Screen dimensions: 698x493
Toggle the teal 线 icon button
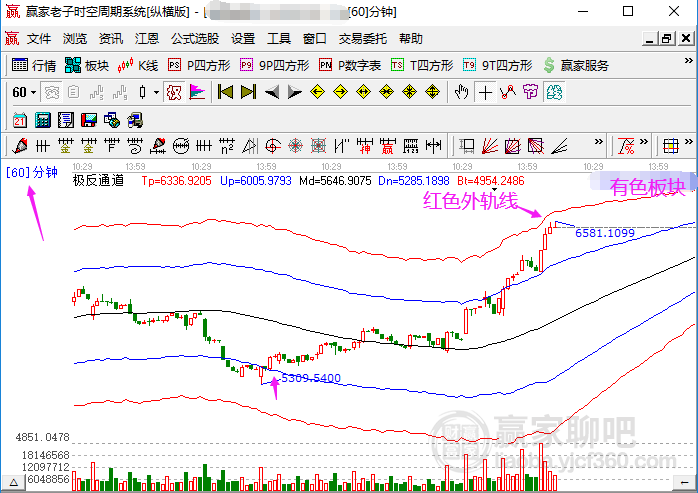pos(554,92)
